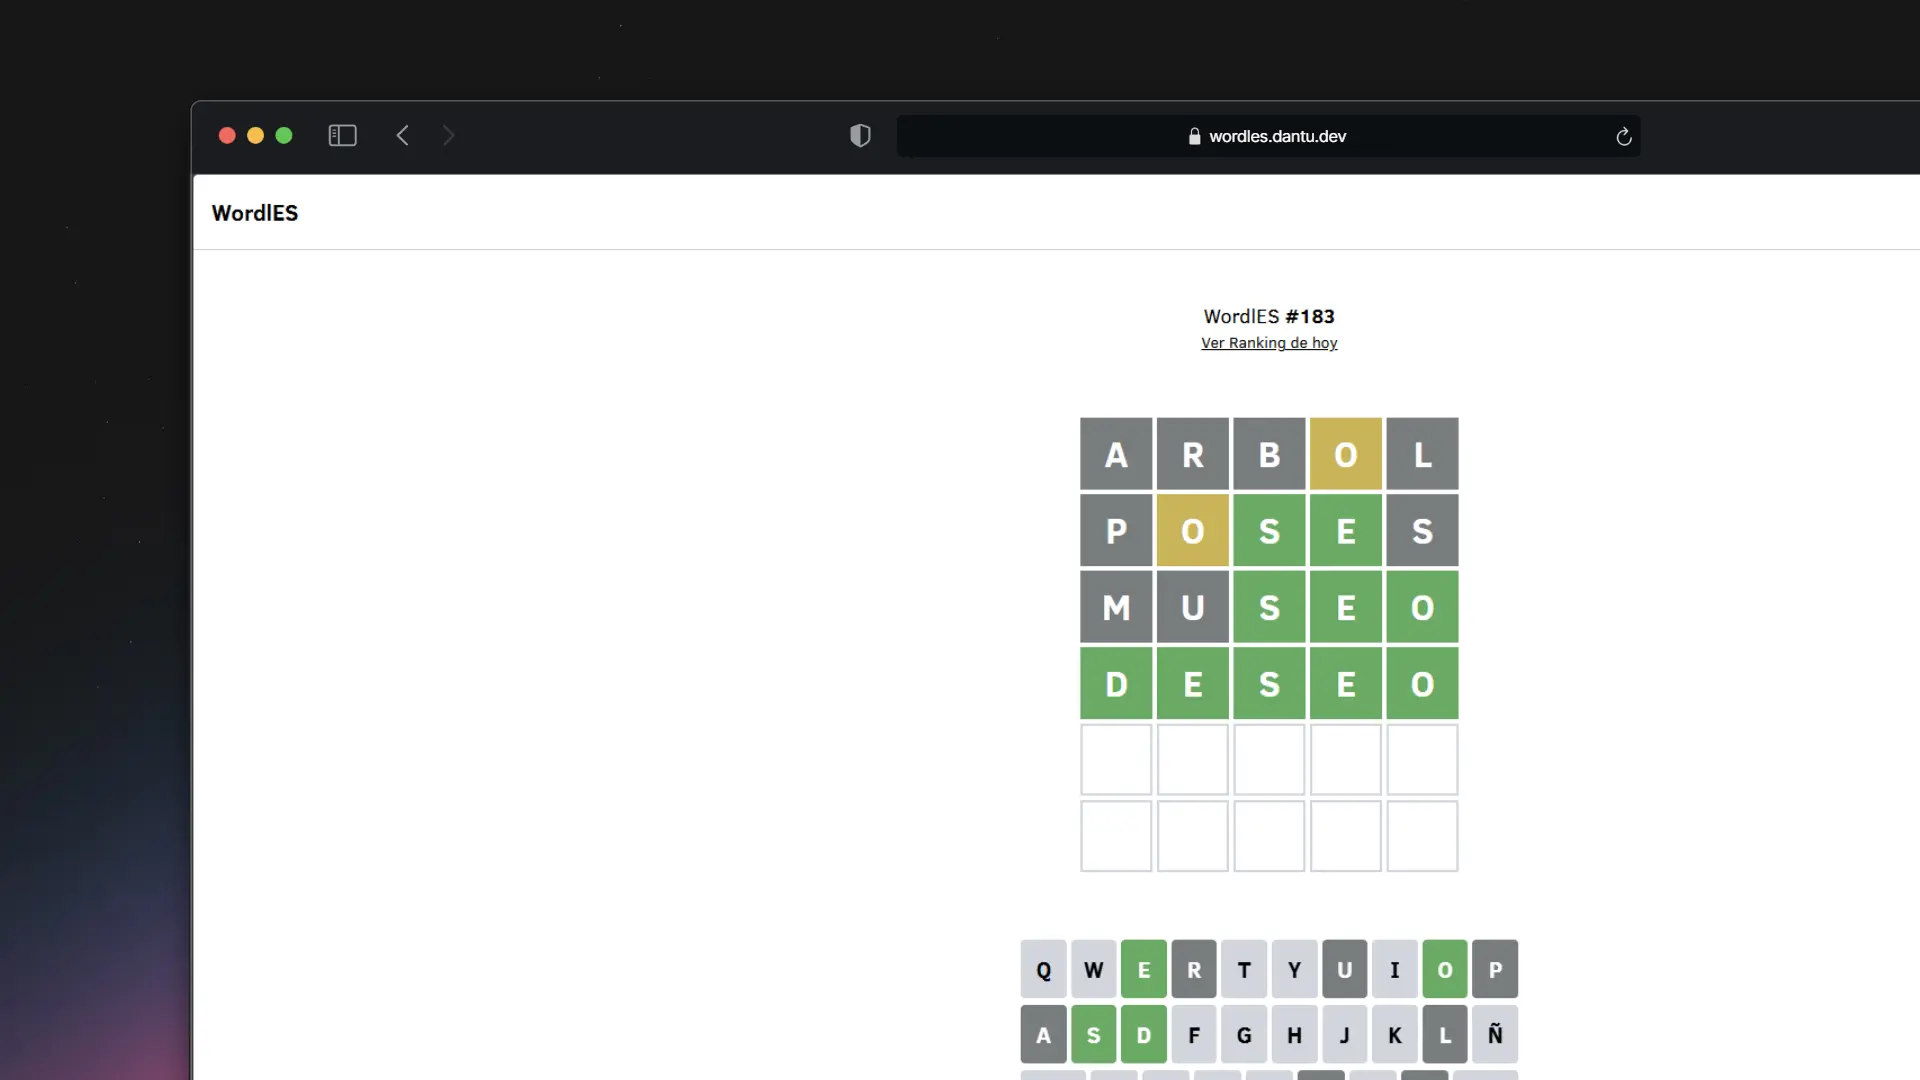Click the WordlES header title
The width and height of the screenshot is (1920, 1080).
[x=254, y=212]
